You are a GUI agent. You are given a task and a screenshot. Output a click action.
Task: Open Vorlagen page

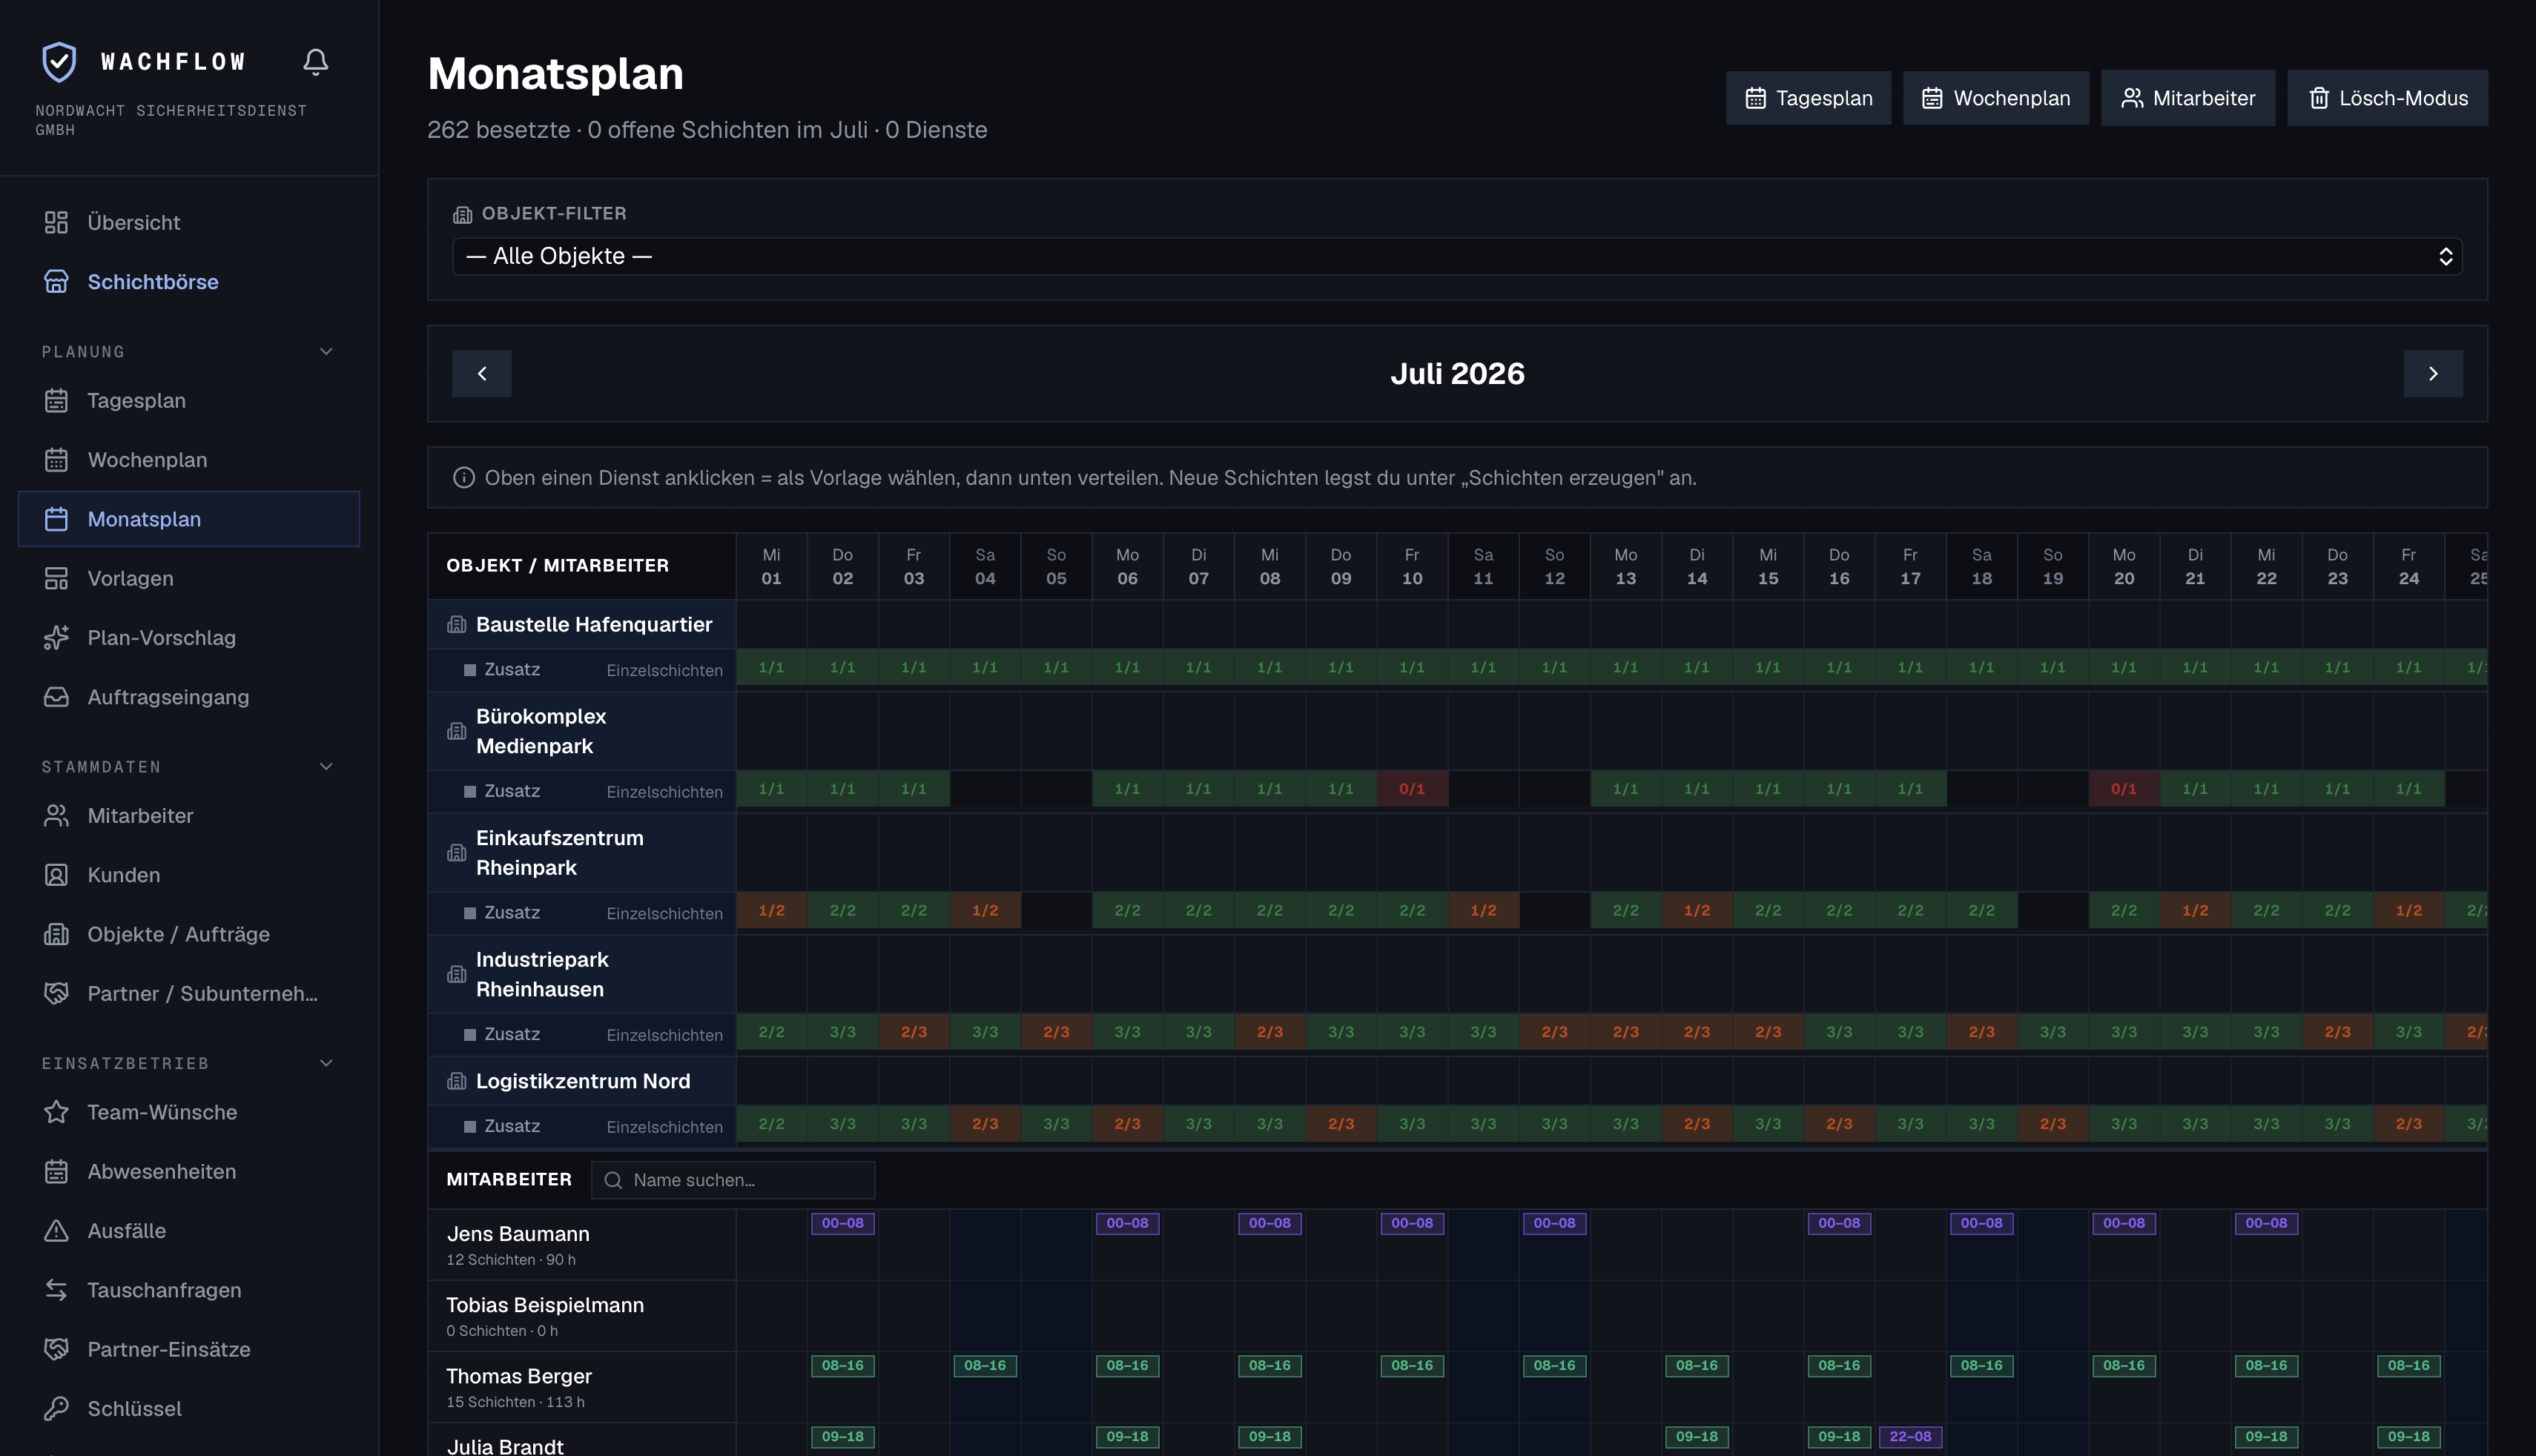189,578
